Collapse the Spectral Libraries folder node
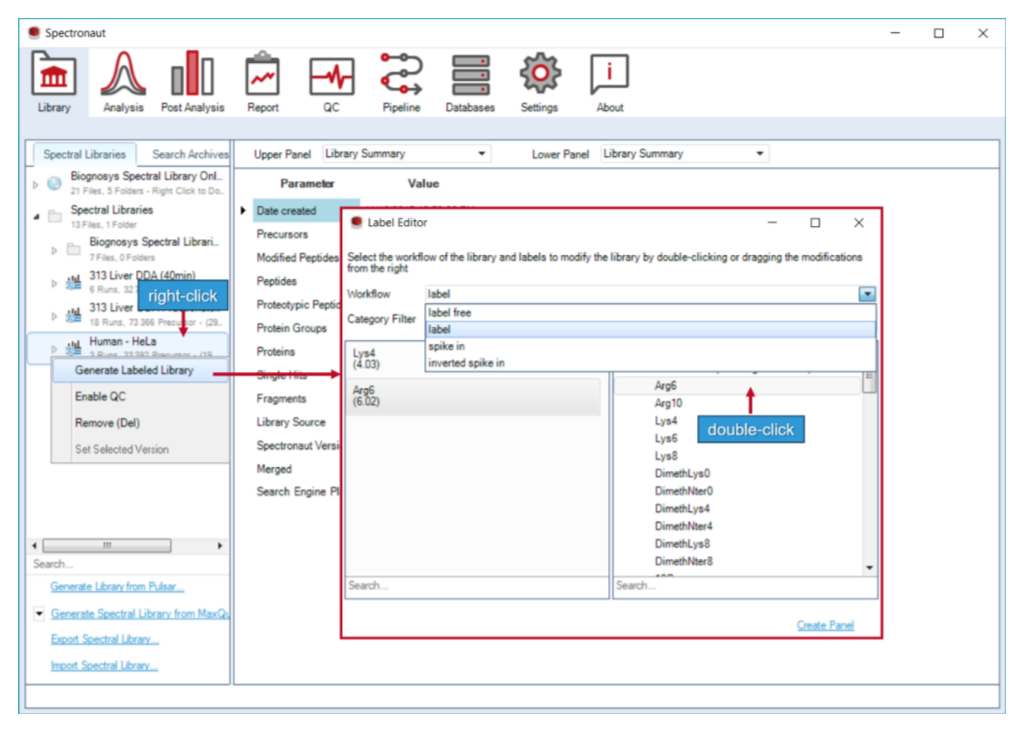The image size is (1025, 733). (x=36, y=216)
